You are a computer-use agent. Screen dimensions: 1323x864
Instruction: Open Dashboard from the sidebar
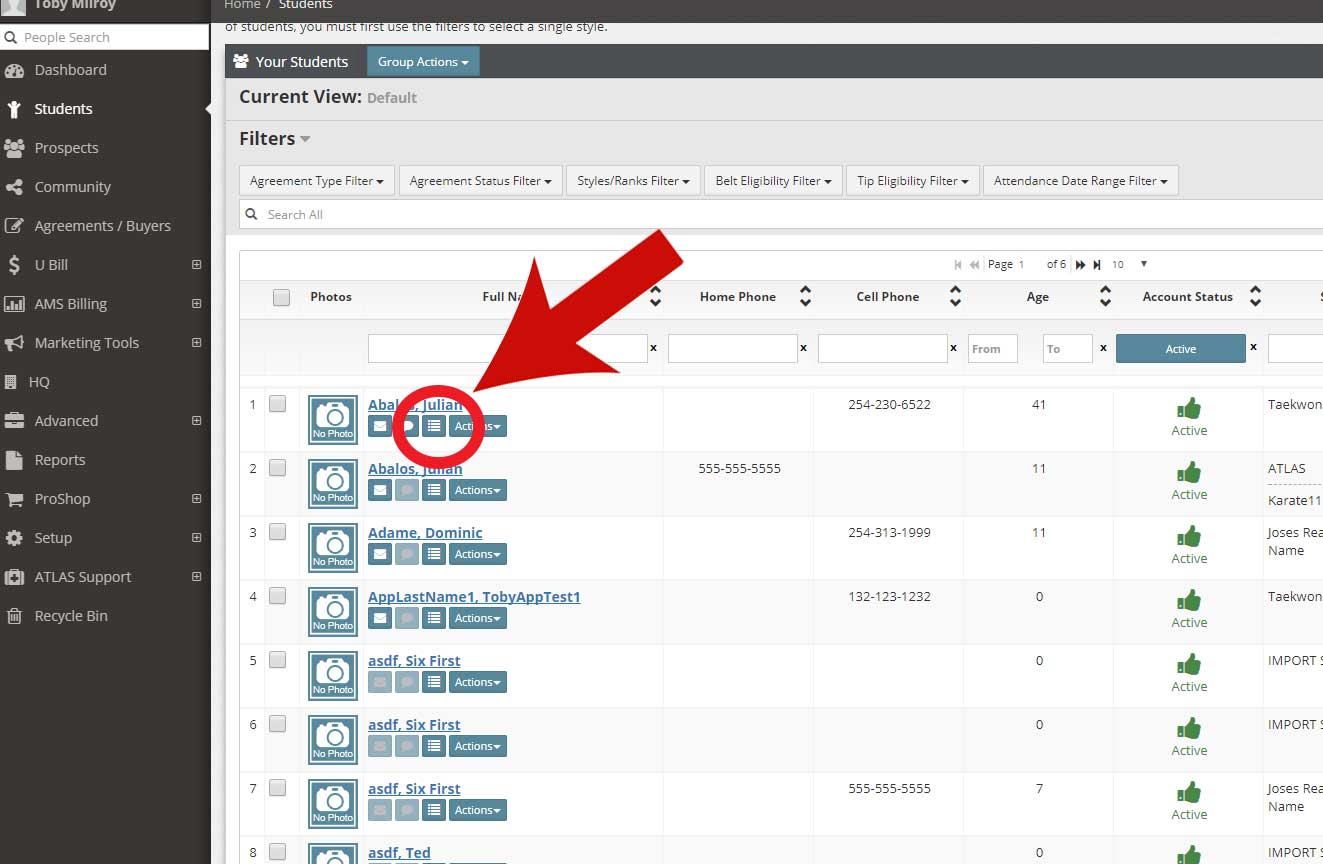coord(70,70)
